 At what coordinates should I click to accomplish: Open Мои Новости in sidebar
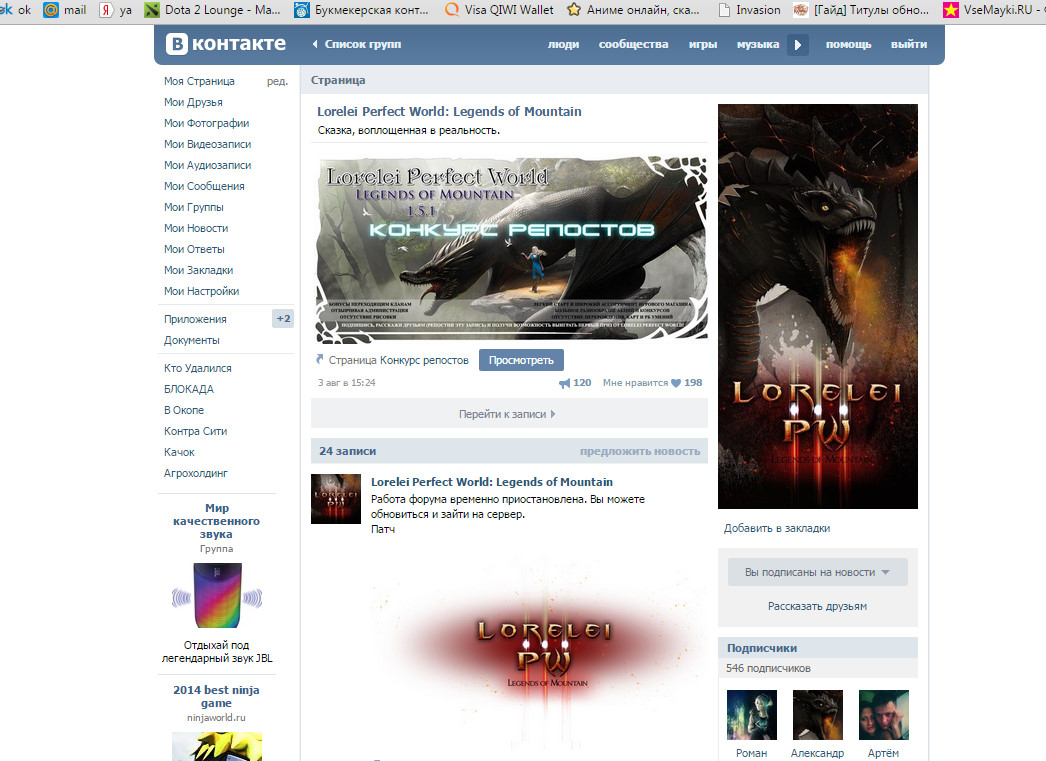click(x=196, y=228)
